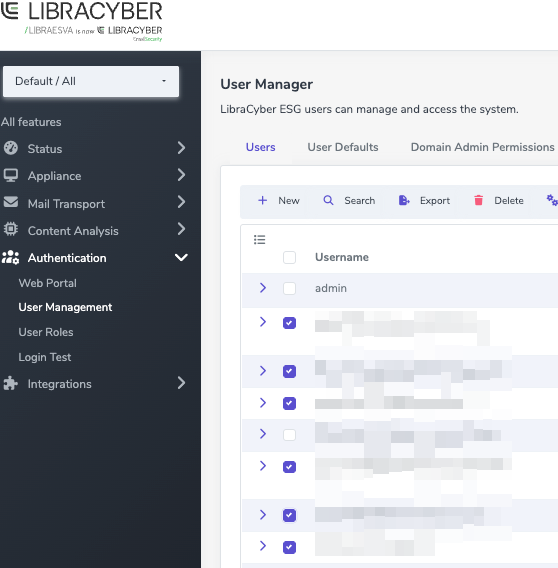Click the New button label
This screenshot has height=568, width=558.
pyautogui.click(x=289, y=201)
